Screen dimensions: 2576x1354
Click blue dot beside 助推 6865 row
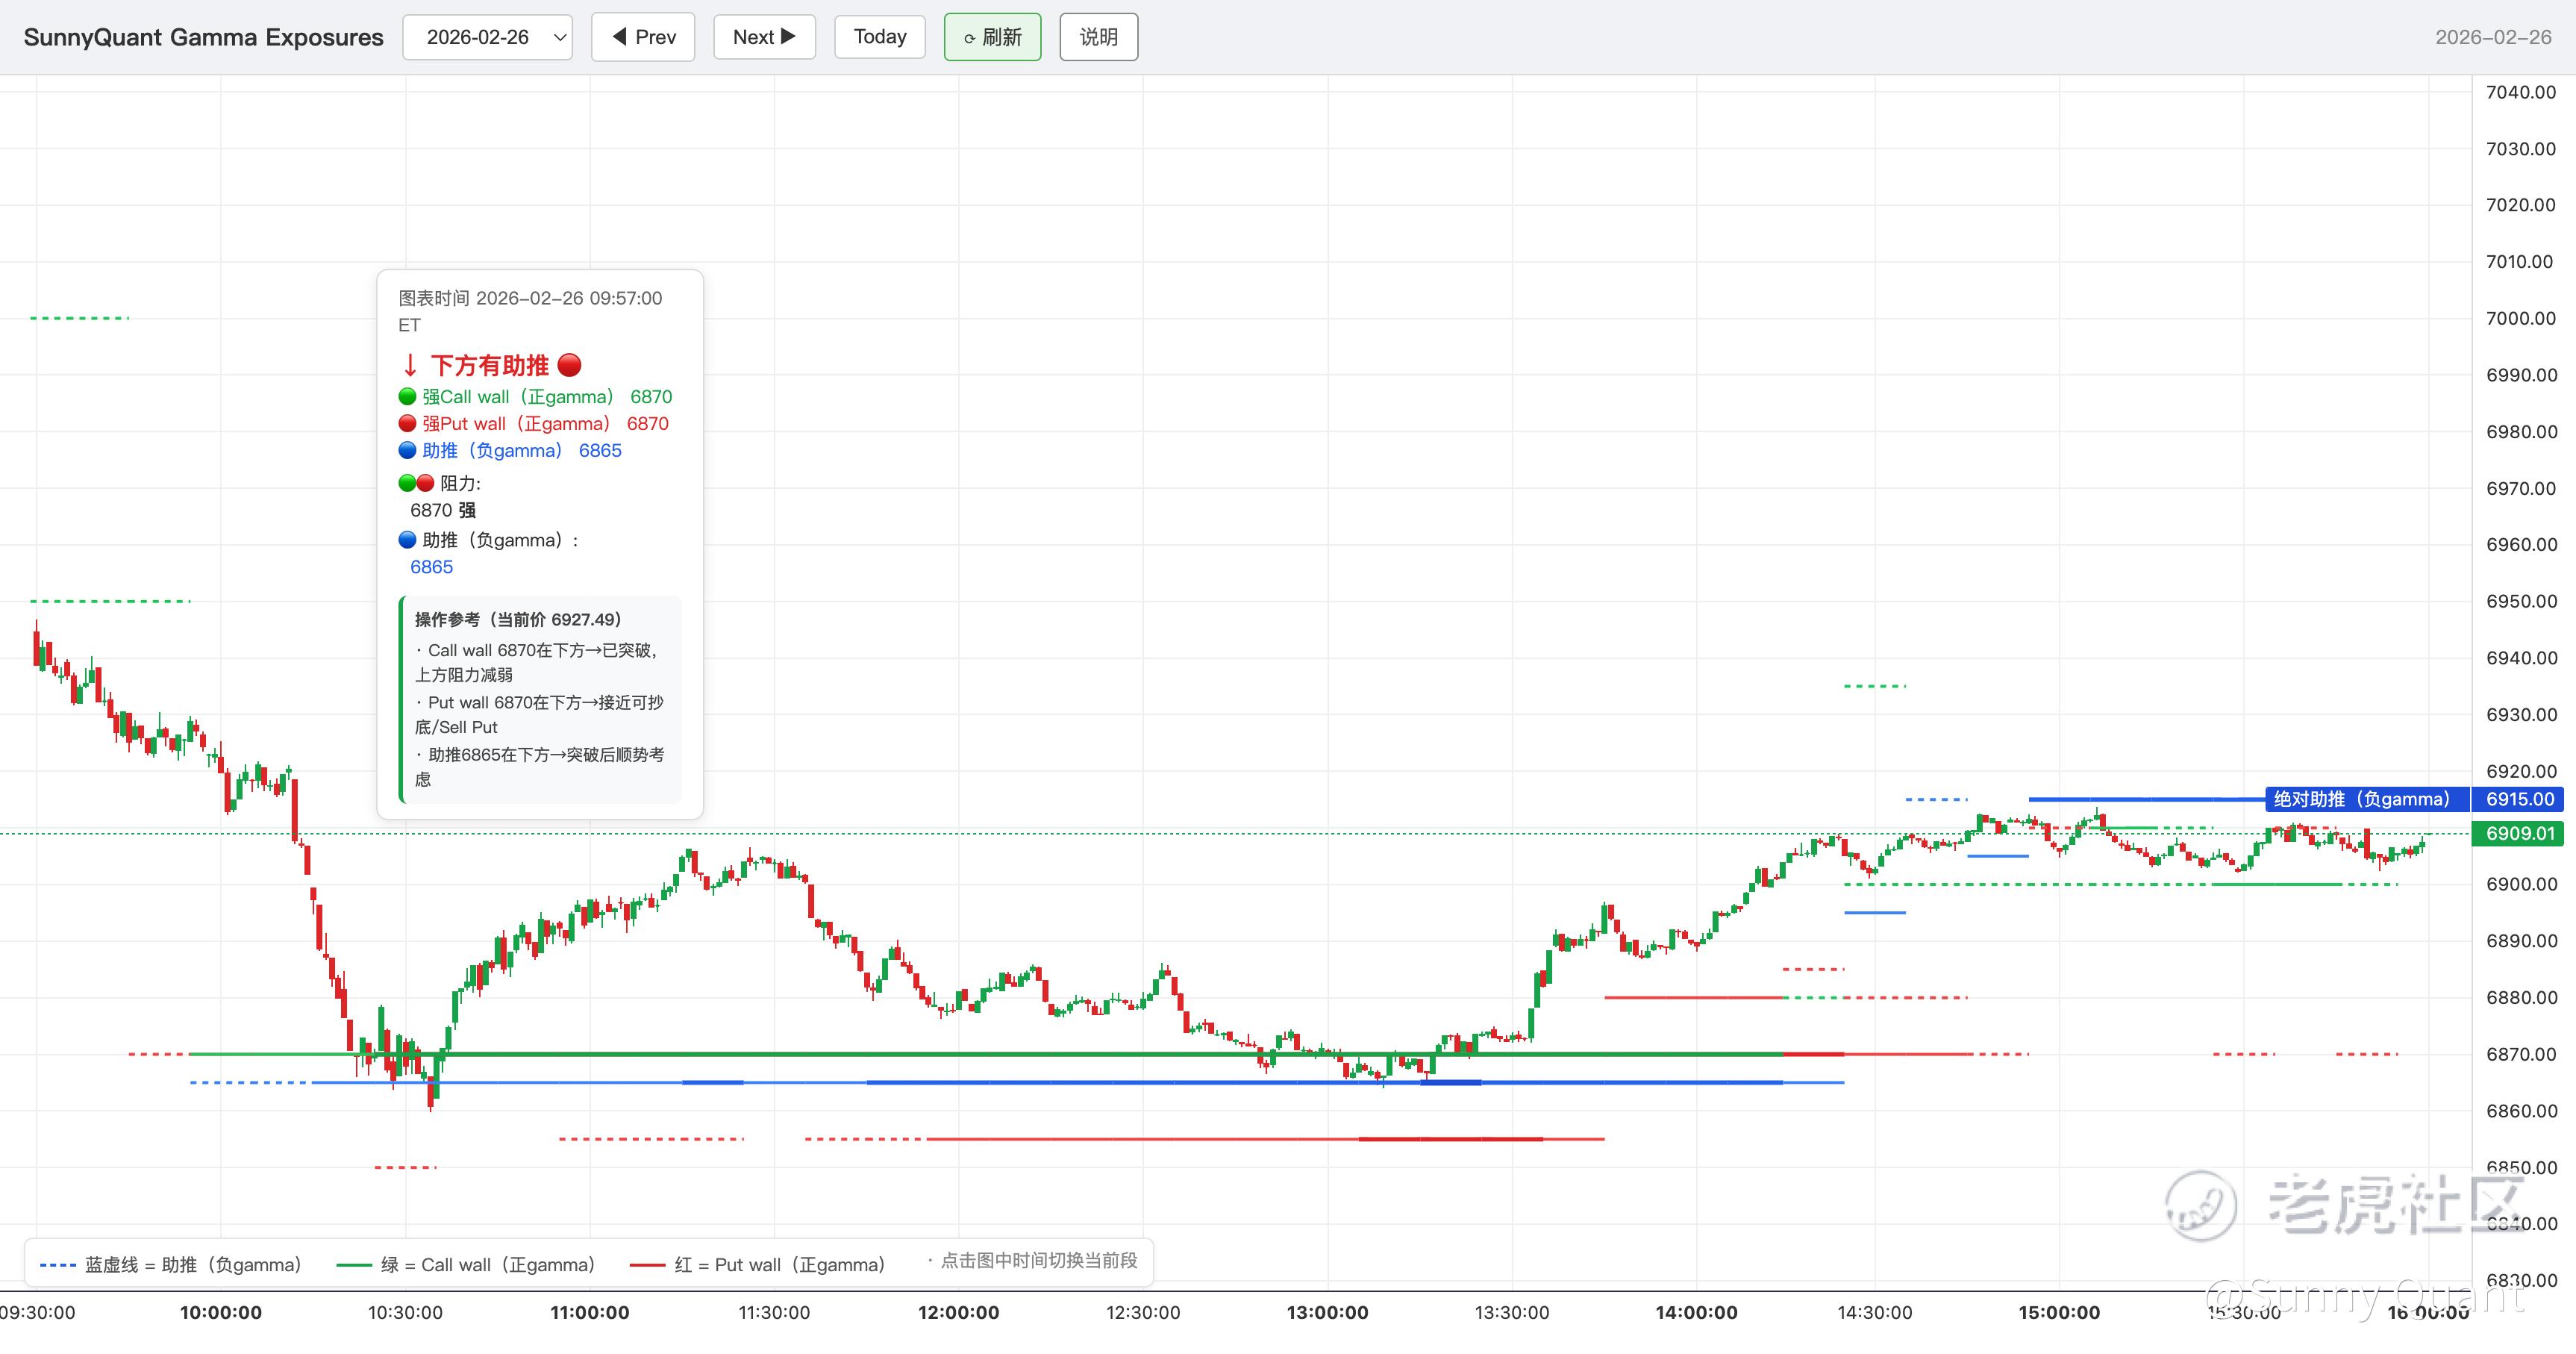click(407, 451)
